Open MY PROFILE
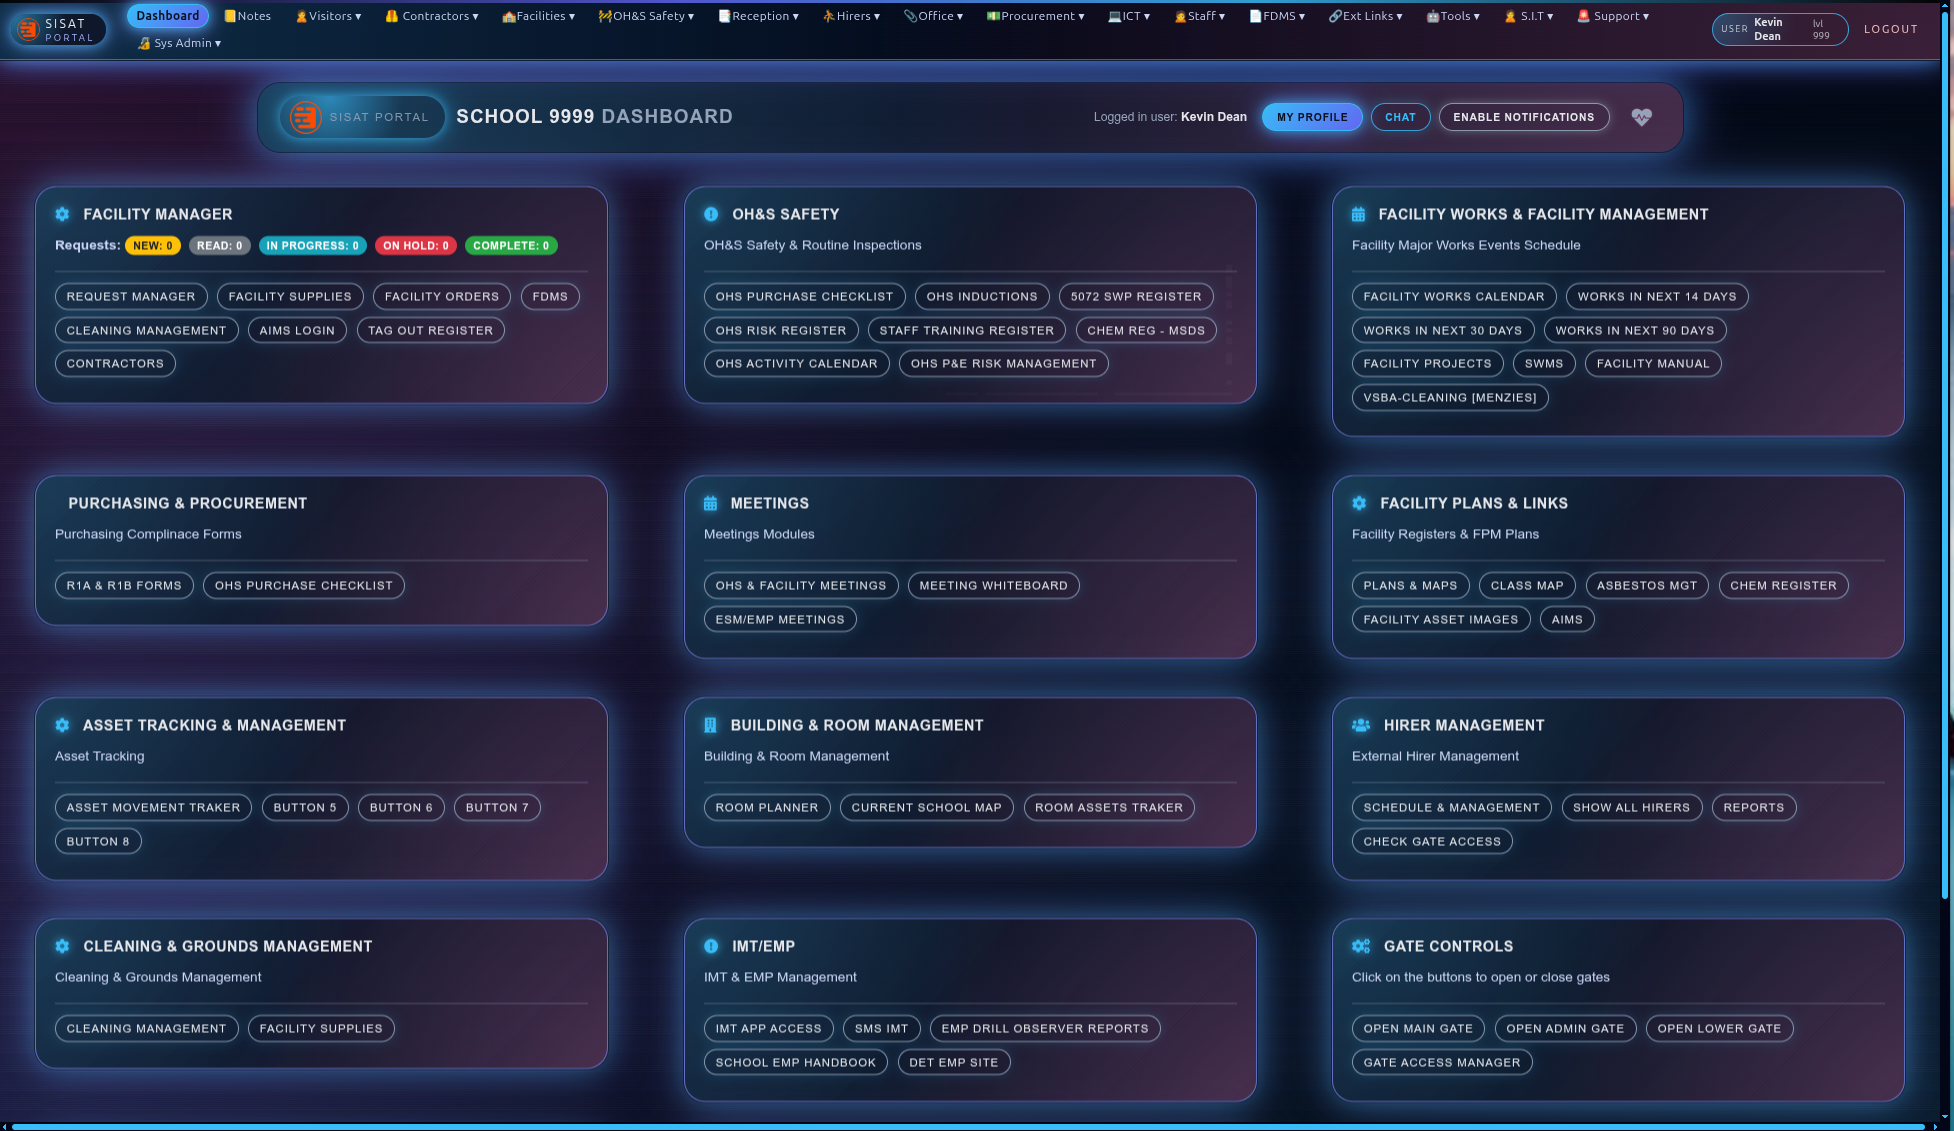The image size is (1954, 1131). [1311, 117]
